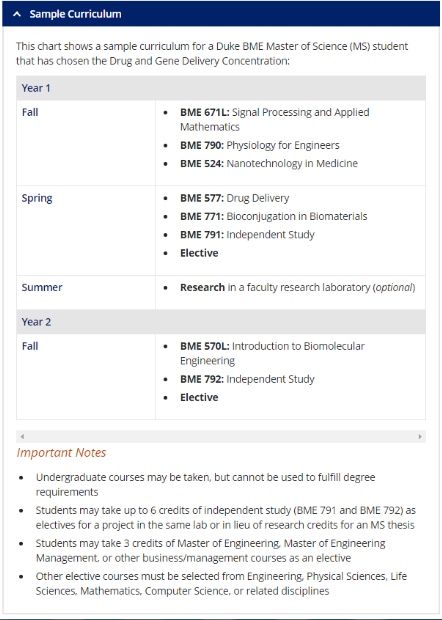The height and width of the screenshot is (620, 442).
Task: Click Research in a faculty research laboratory
Action: (x=298, y=287)
